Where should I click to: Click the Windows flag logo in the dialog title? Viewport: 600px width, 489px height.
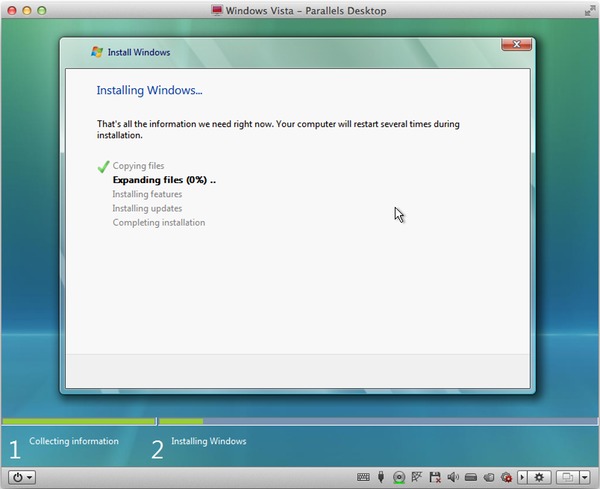[97, 52]
